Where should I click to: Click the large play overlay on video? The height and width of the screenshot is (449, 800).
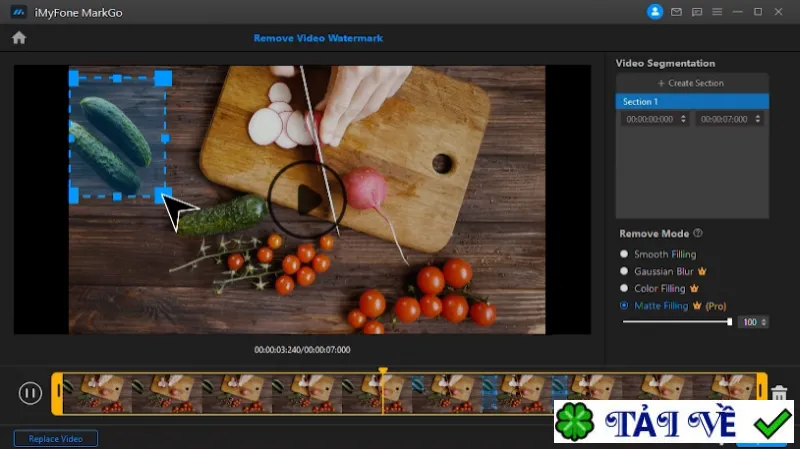(307, 199)
